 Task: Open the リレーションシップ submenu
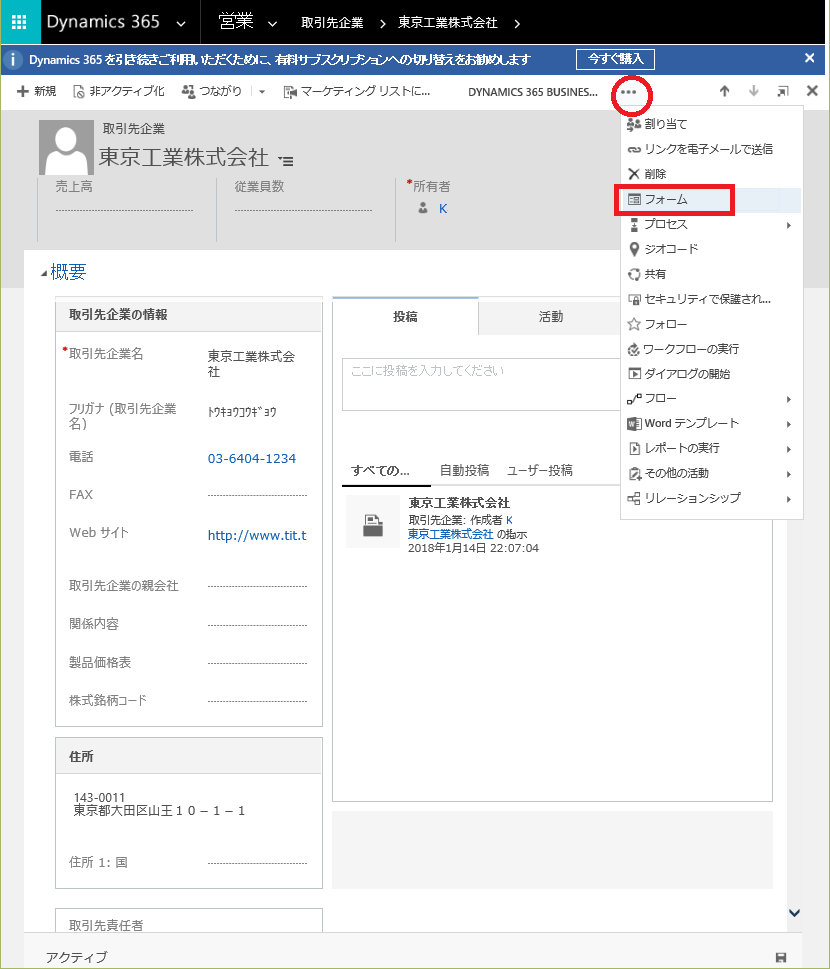click(711, 498)
